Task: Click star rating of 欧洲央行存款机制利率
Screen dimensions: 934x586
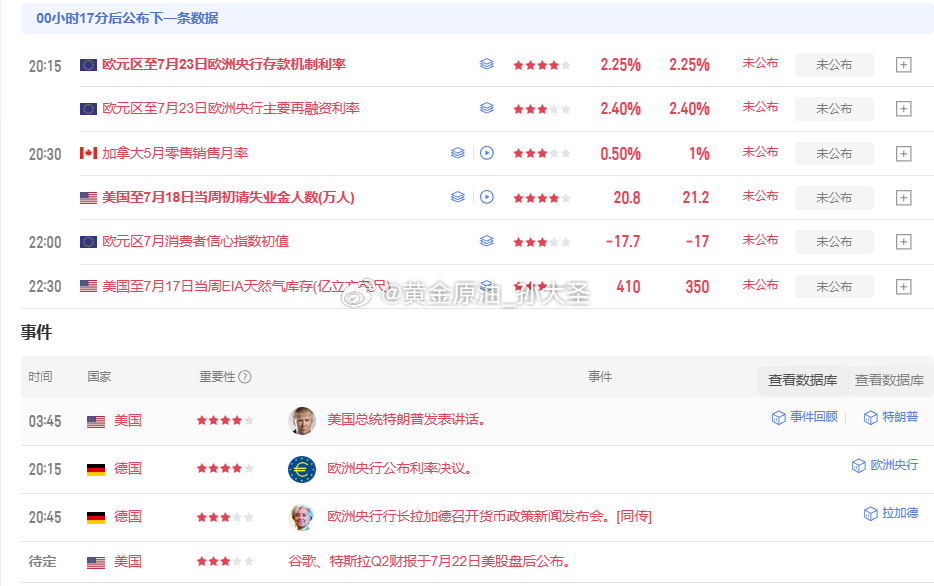Action: 542,65
